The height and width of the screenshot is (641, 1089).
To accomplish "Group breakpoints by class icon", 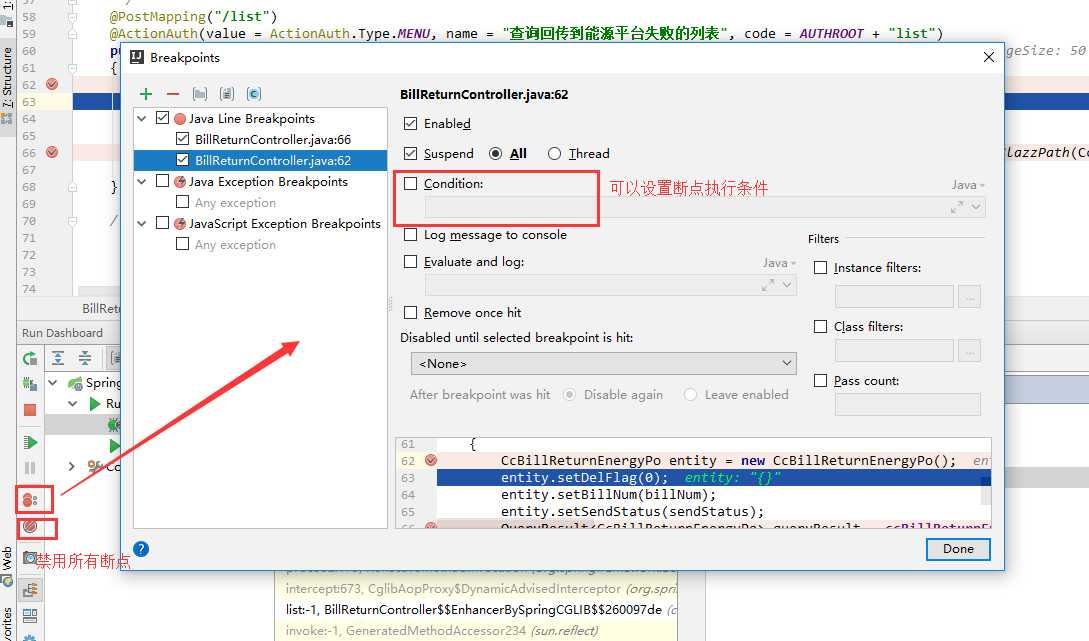I will [253, 94].
